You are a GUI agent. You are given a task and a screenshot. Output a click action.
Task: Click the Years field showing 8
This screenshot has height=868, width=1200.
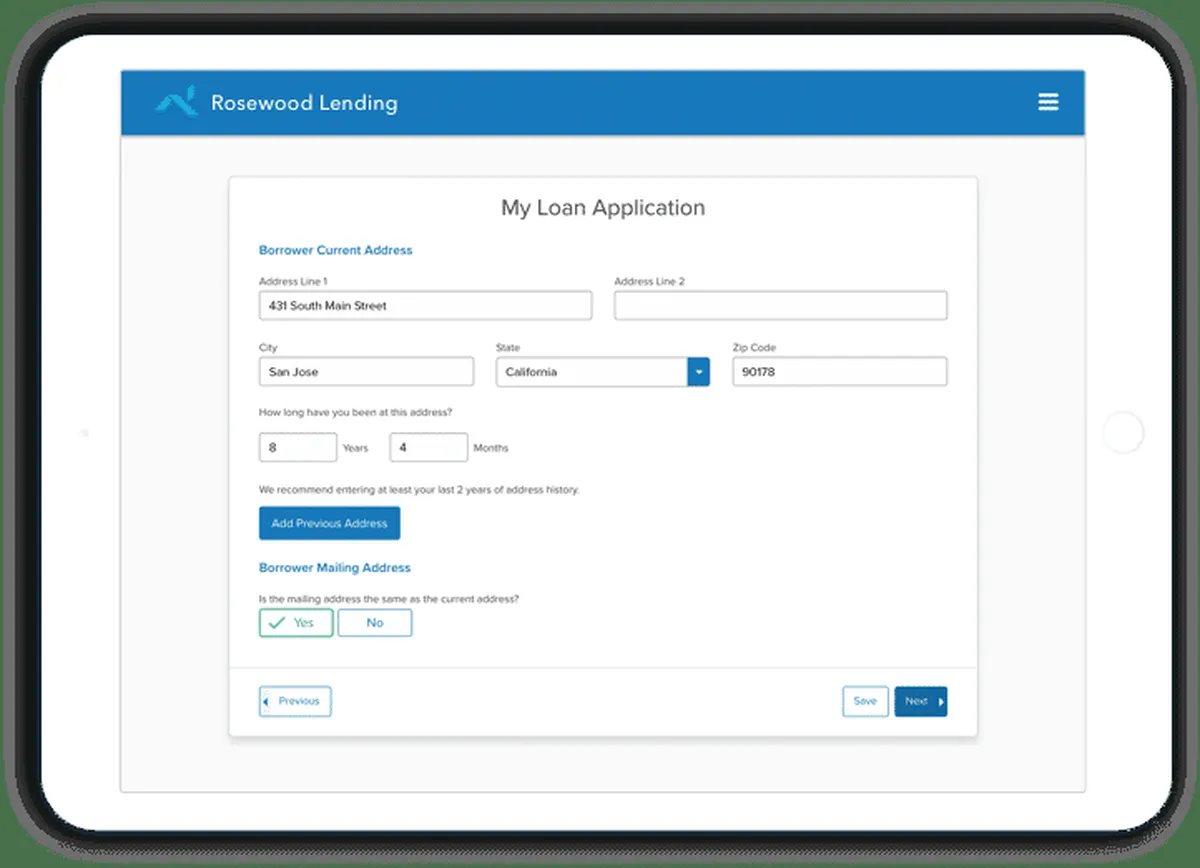coord(298,448)
